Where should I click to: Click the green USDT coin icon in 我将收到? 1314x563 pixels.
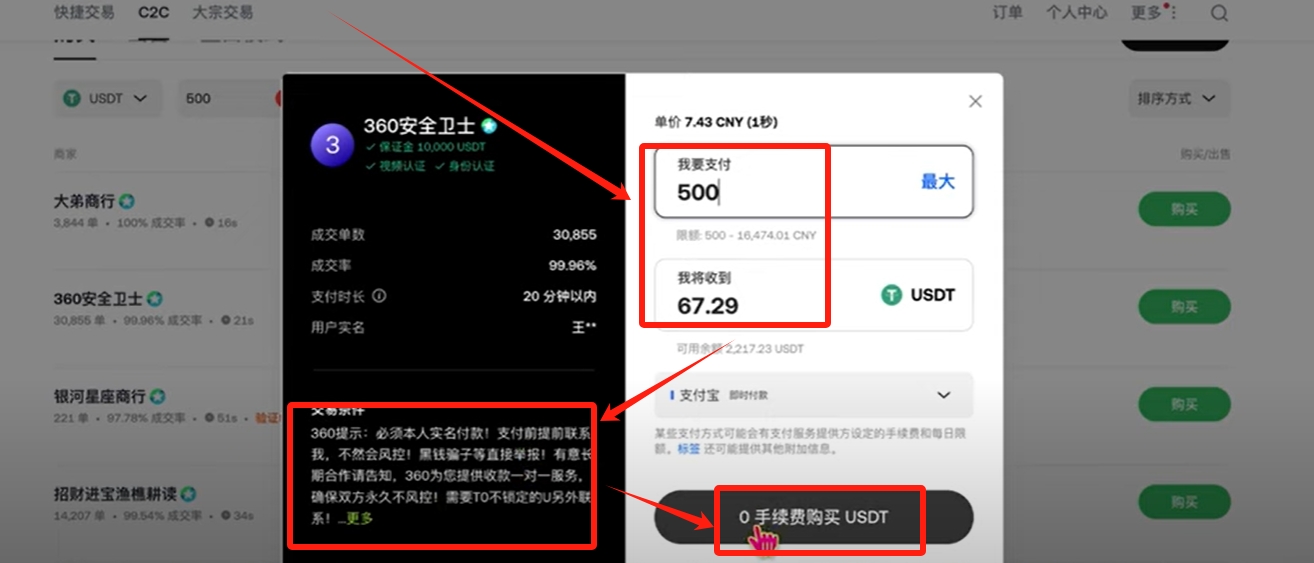pos(891,295)
